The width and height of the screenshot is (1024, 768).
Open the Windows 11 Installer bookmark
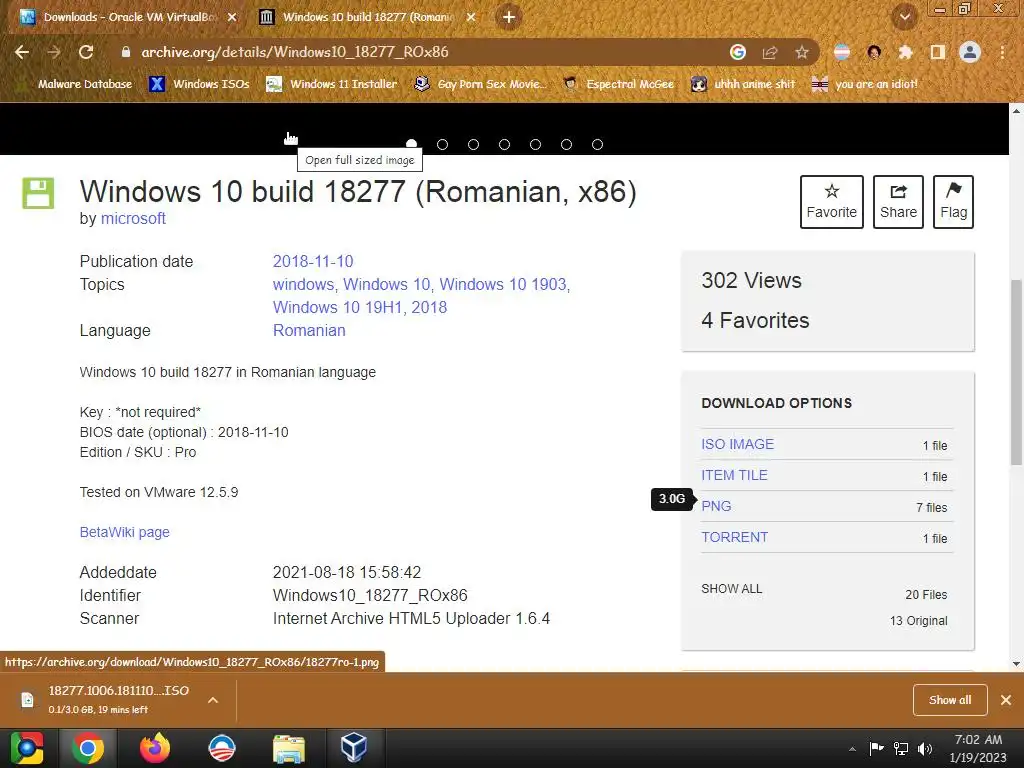pyautogui.click(x=332, y=84)
